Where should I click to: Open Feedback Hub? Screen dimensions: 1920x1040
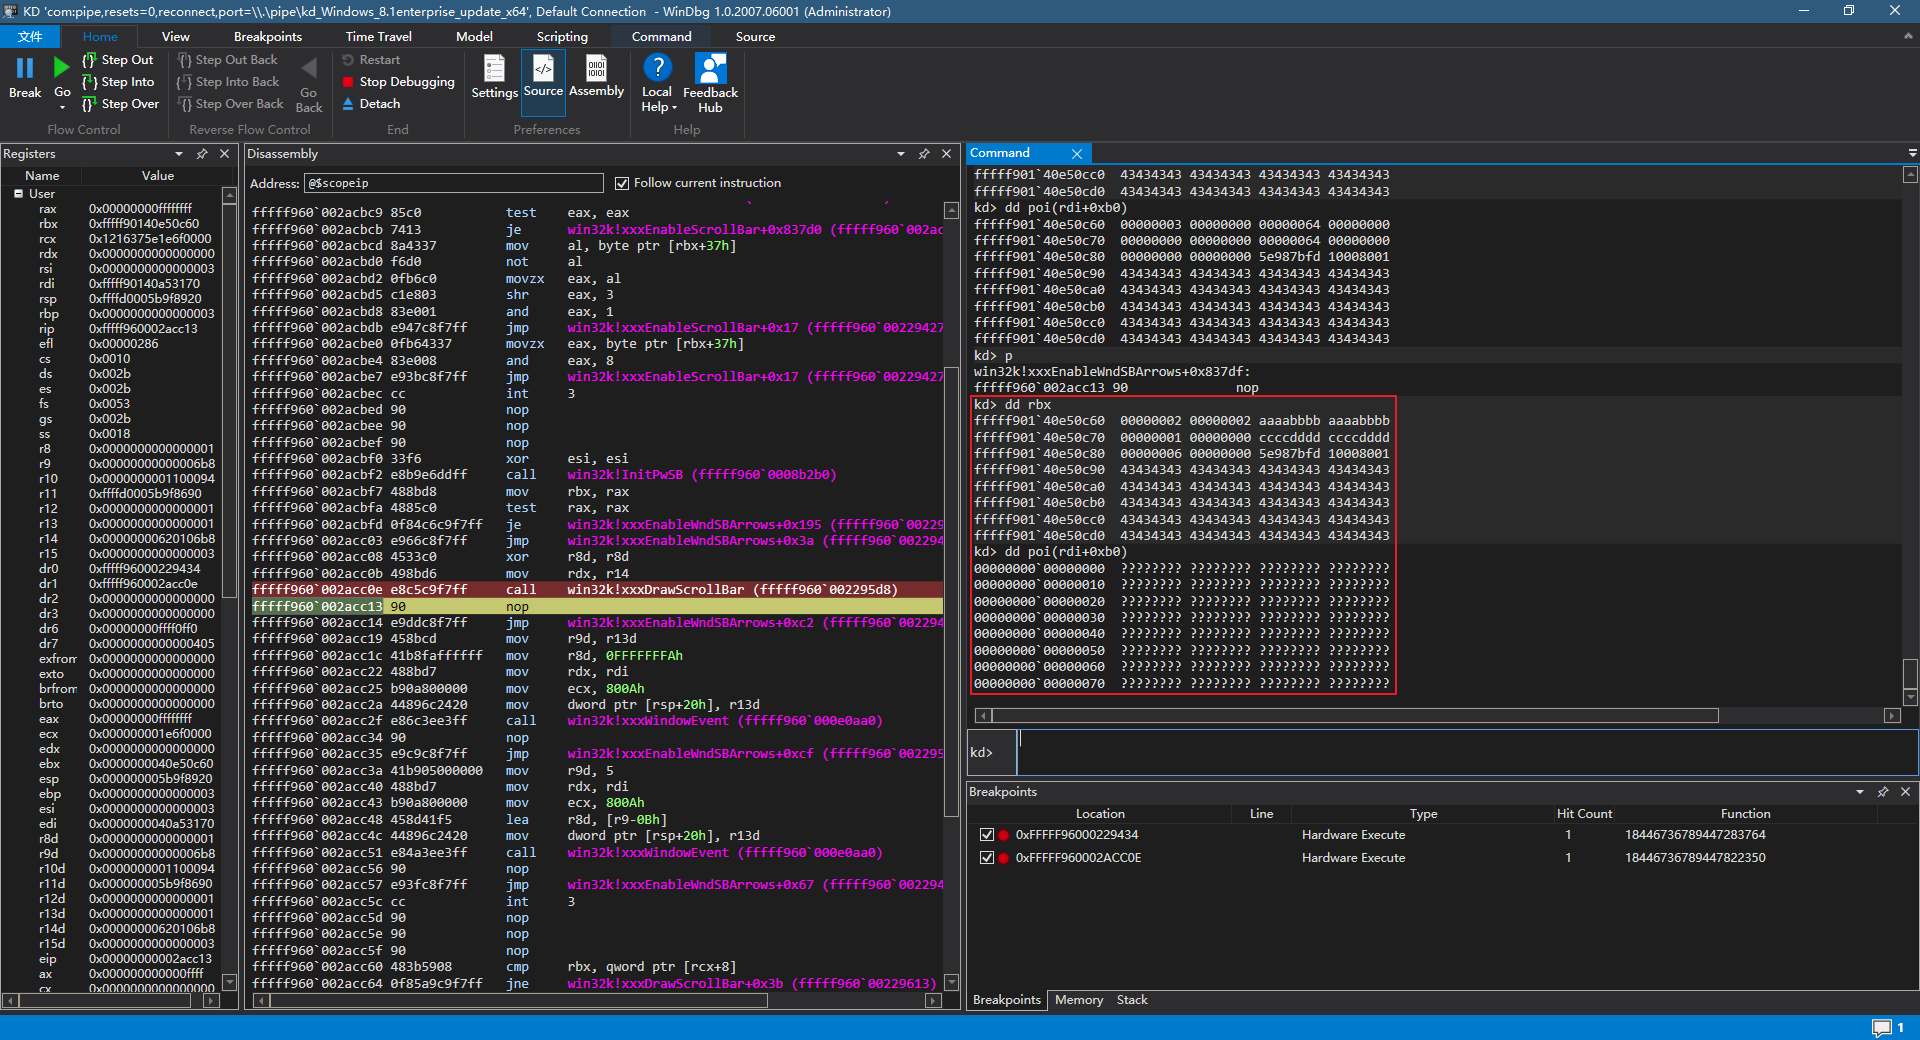click(x=710, y=82)
